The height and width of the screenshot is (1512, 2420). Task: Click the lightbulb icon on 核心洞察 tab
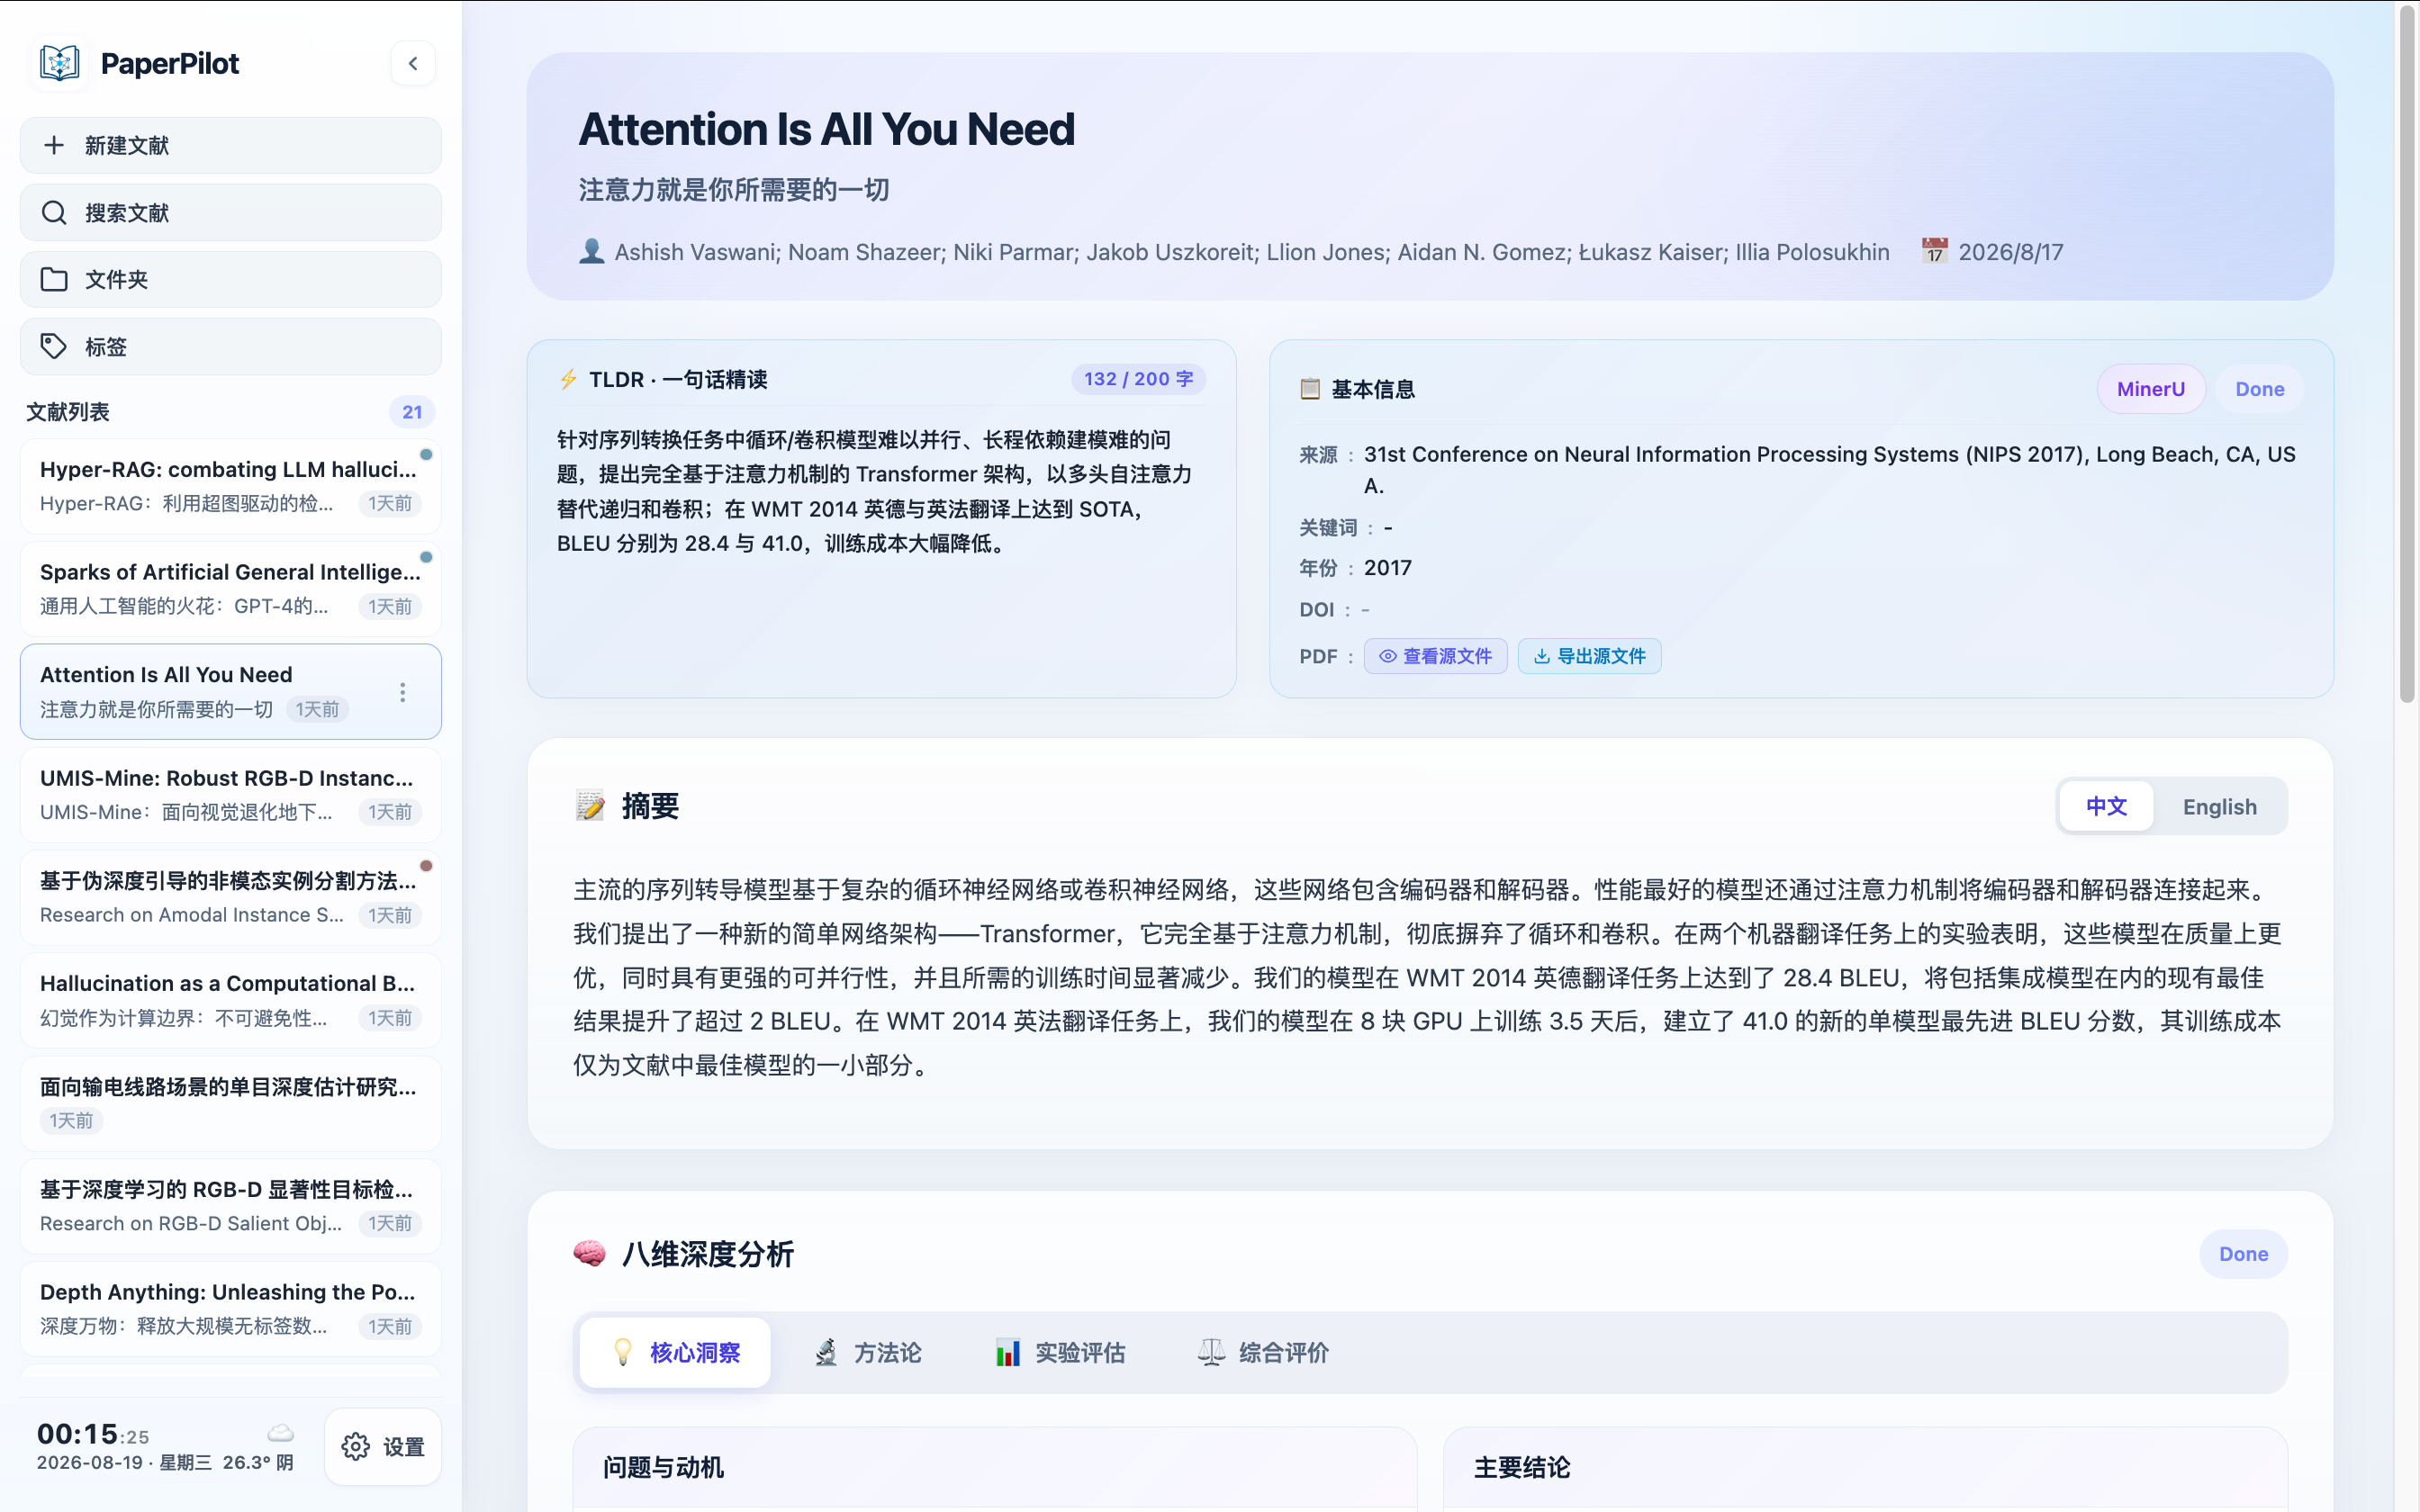[623, 1353]
